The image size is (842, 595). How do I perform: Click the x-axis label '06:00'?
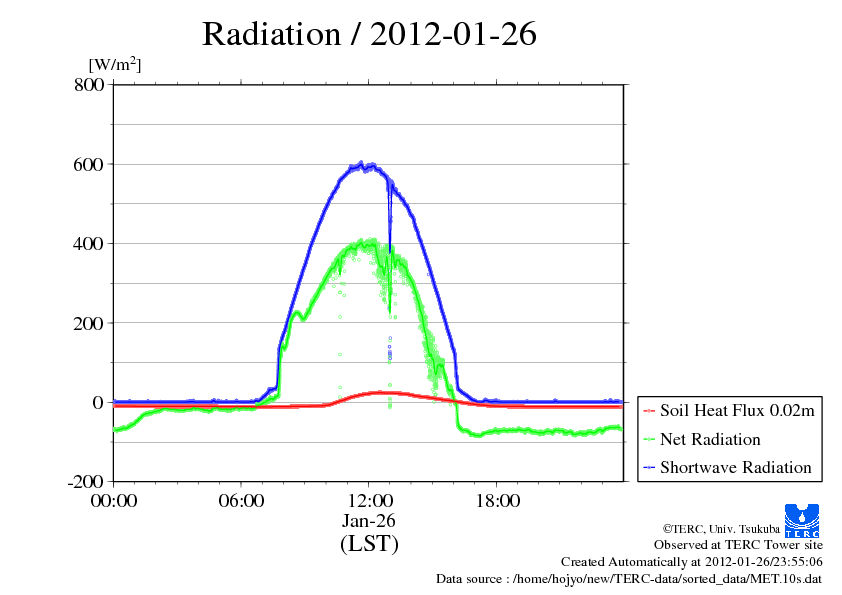point(241,501)
